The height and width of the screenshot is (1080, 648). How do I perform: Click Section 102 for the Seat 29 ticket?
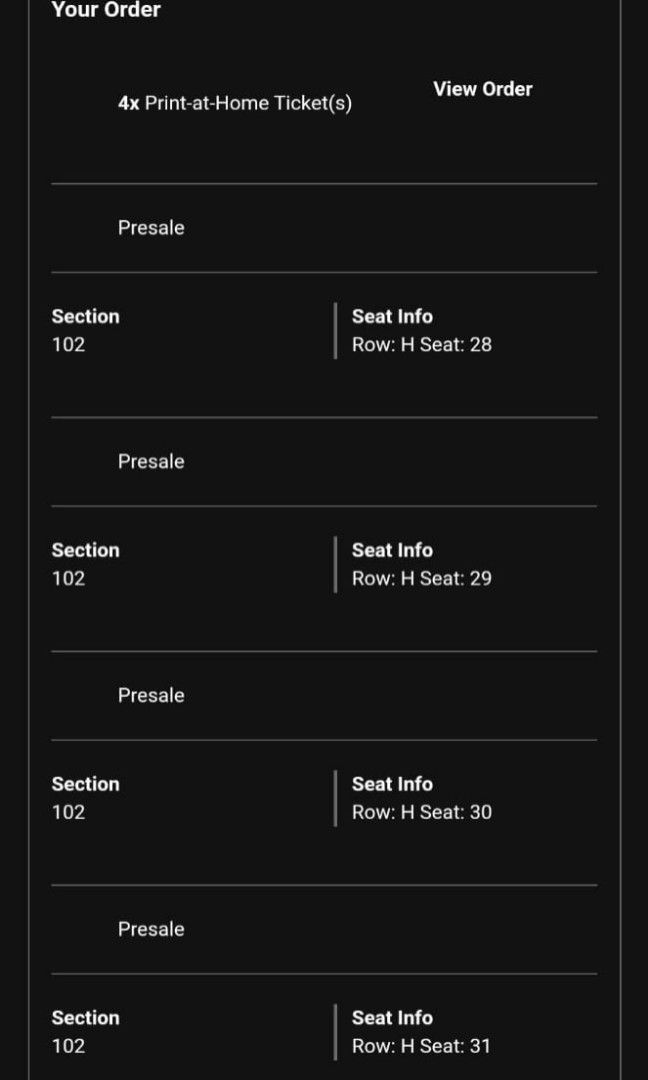coord(69,578)
